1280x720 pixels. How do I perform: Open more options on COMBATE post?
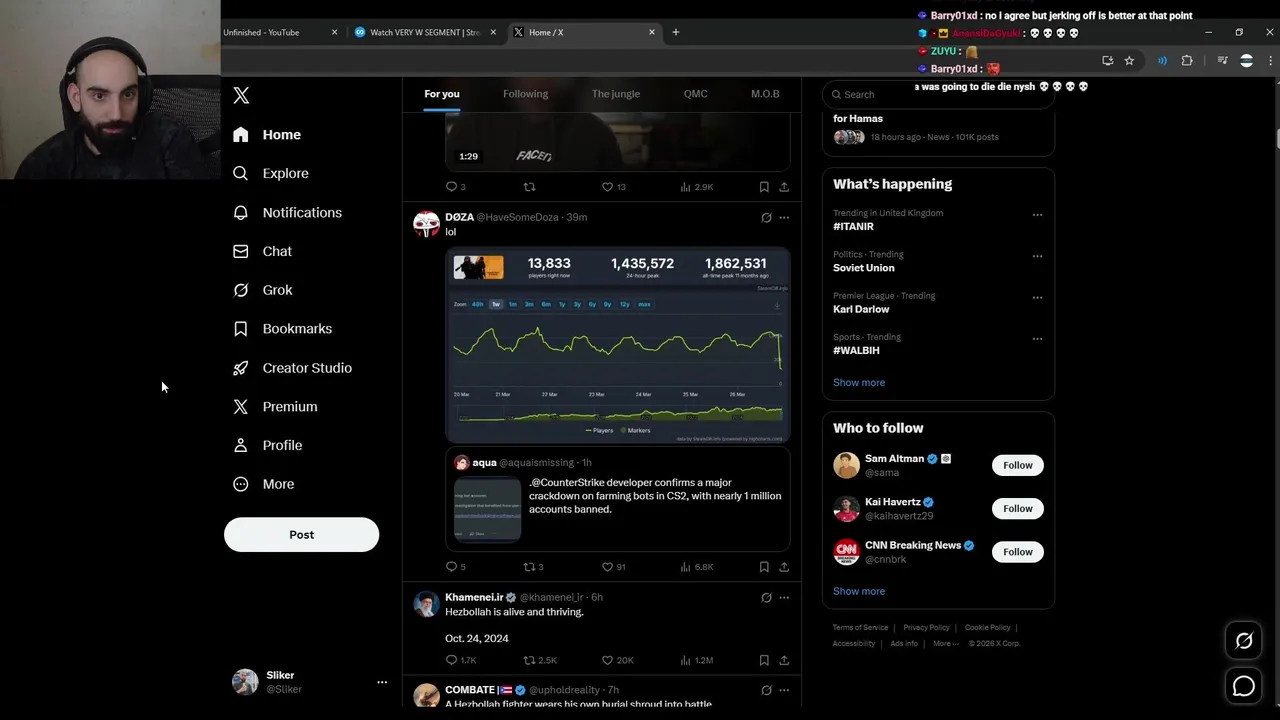pyautogui.click(x=784, y=691)
